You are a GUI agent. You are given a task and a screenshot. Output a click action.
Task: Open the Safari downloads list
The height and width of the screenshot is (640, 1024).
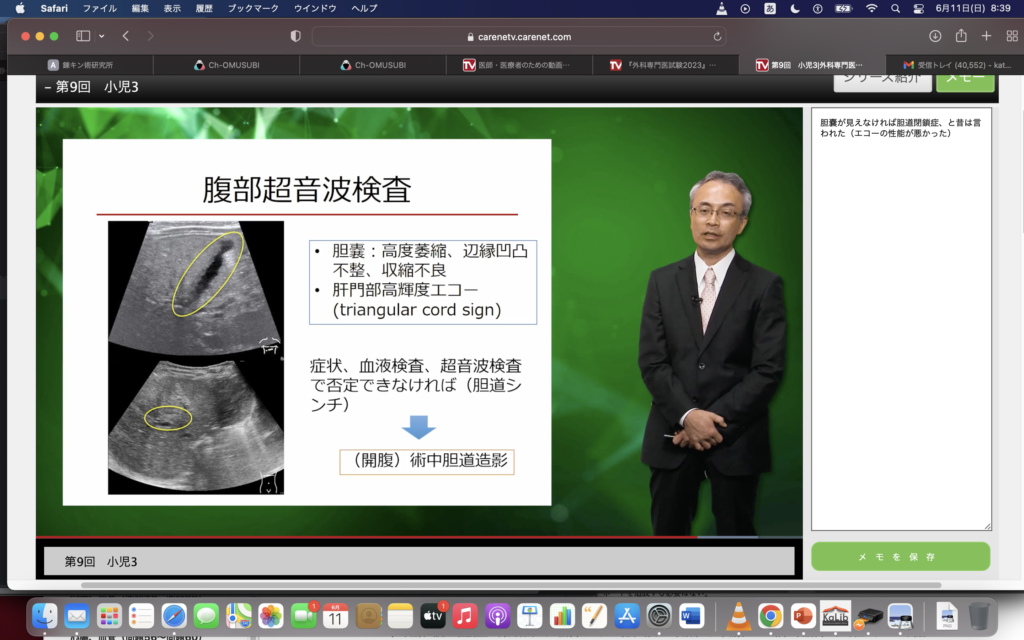(935, 36)
